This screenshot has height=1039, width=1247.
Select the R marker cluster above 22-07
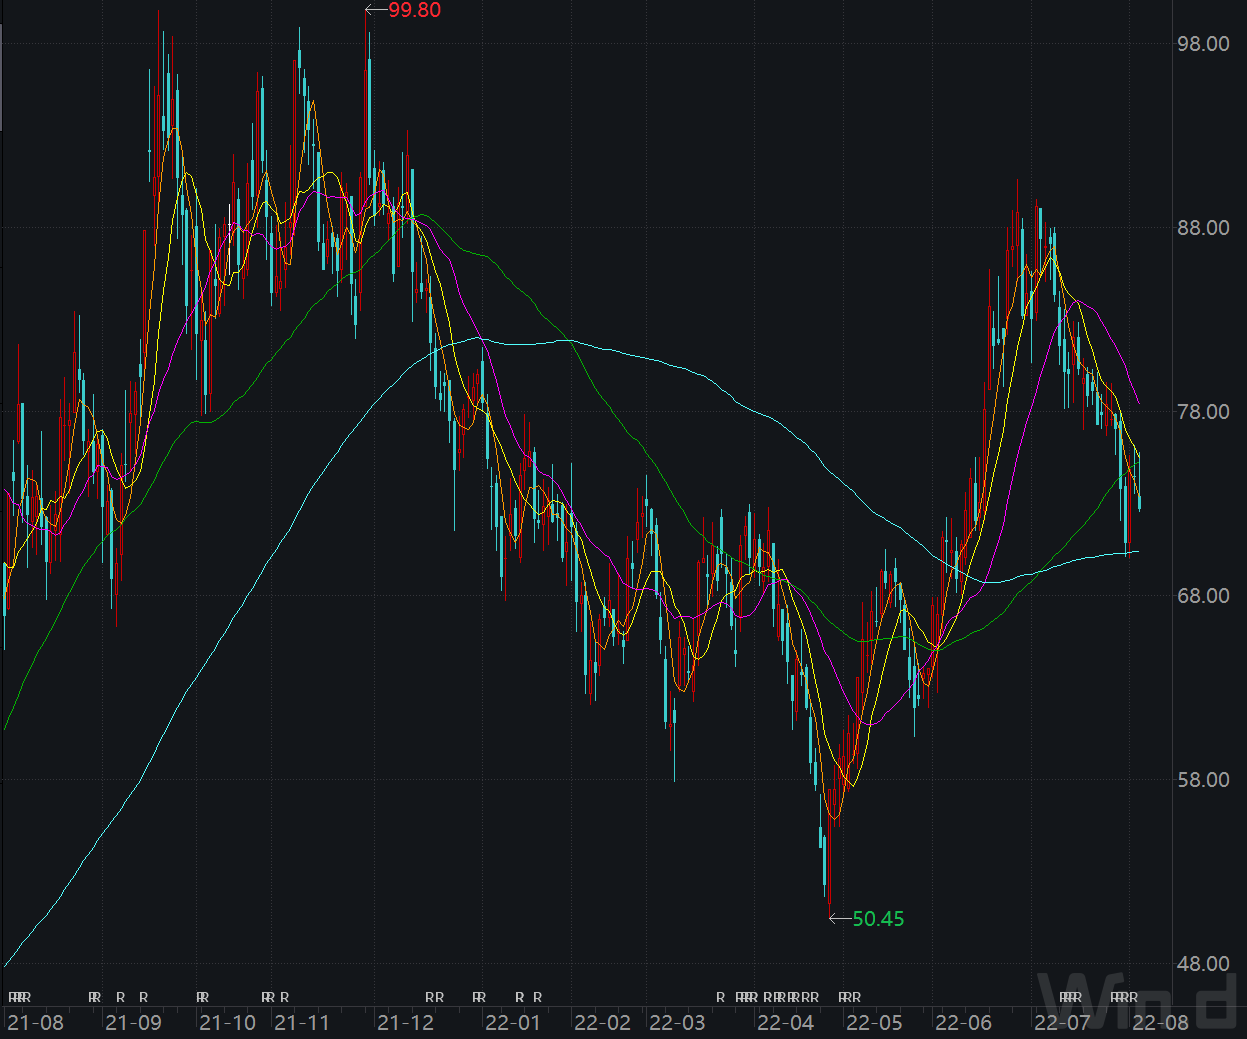1071,997
